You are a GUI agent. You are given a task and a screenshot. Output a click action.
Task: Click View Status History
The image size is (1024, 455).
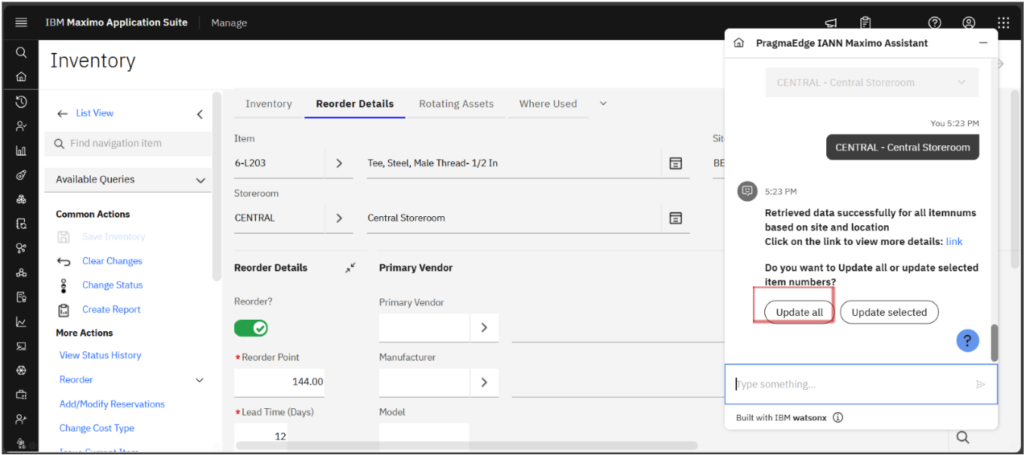click(x=100, y=355)
